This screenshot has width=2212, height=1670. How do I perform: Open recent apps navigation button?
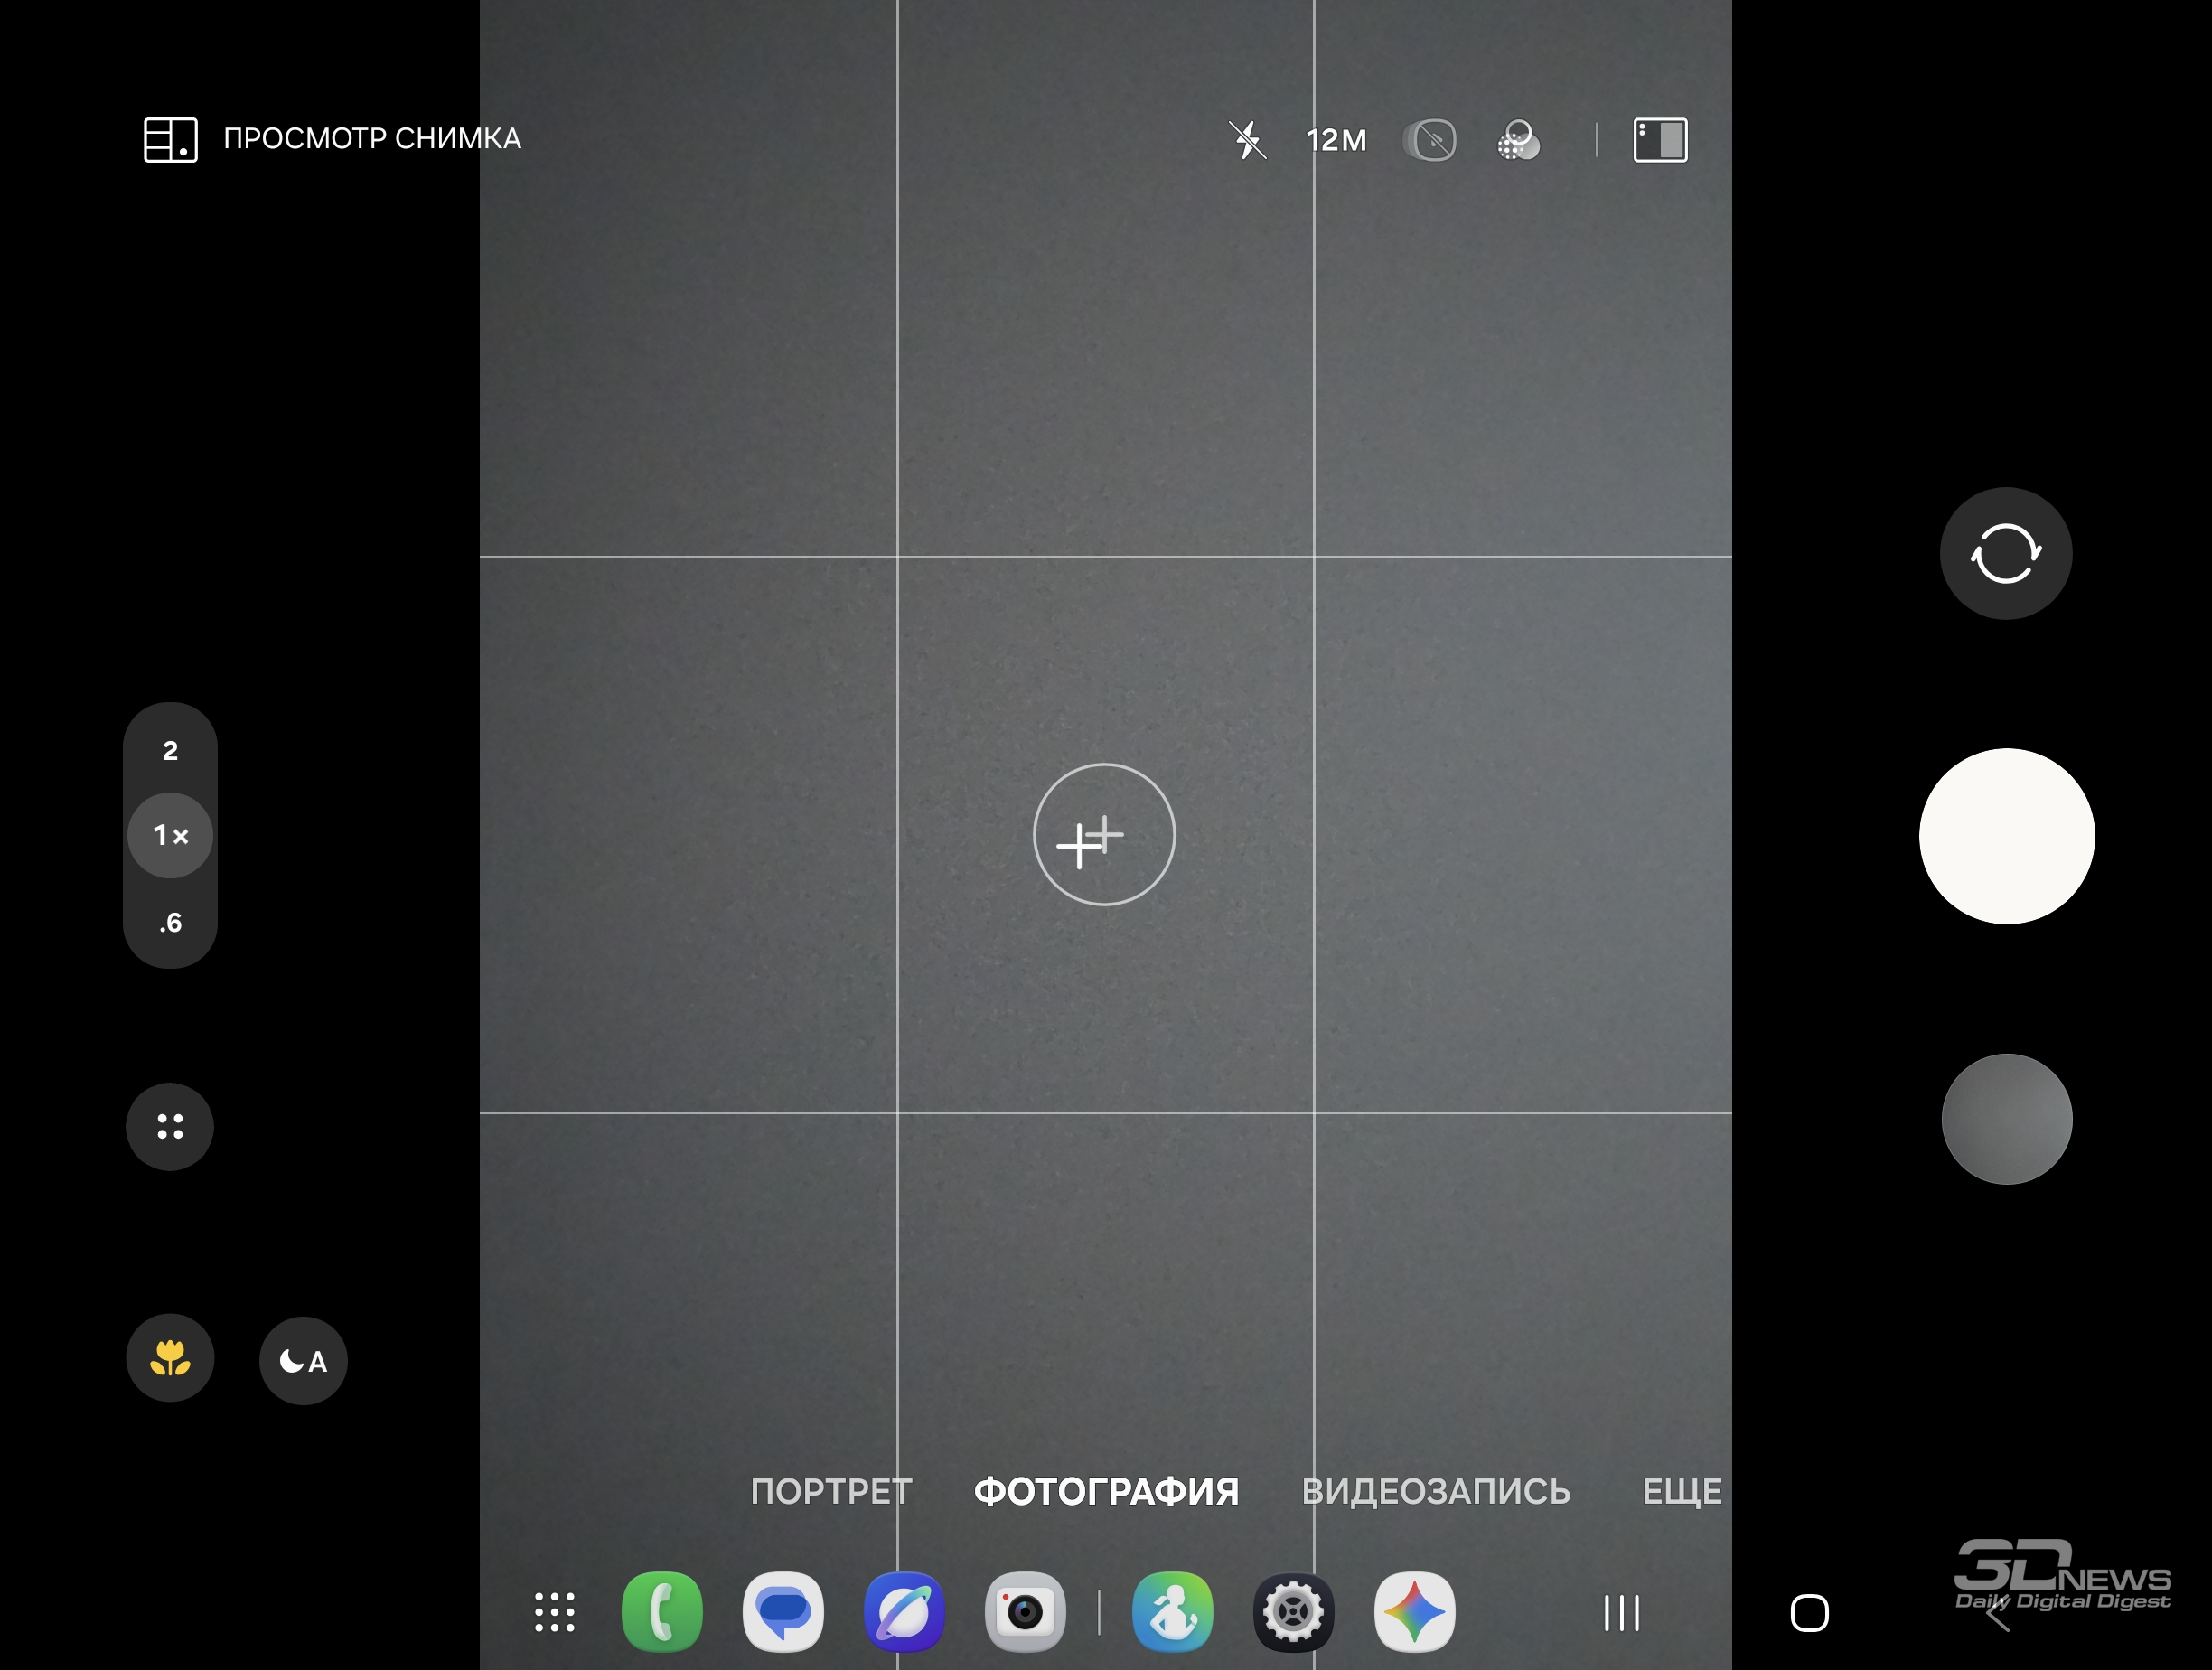1622,1612
